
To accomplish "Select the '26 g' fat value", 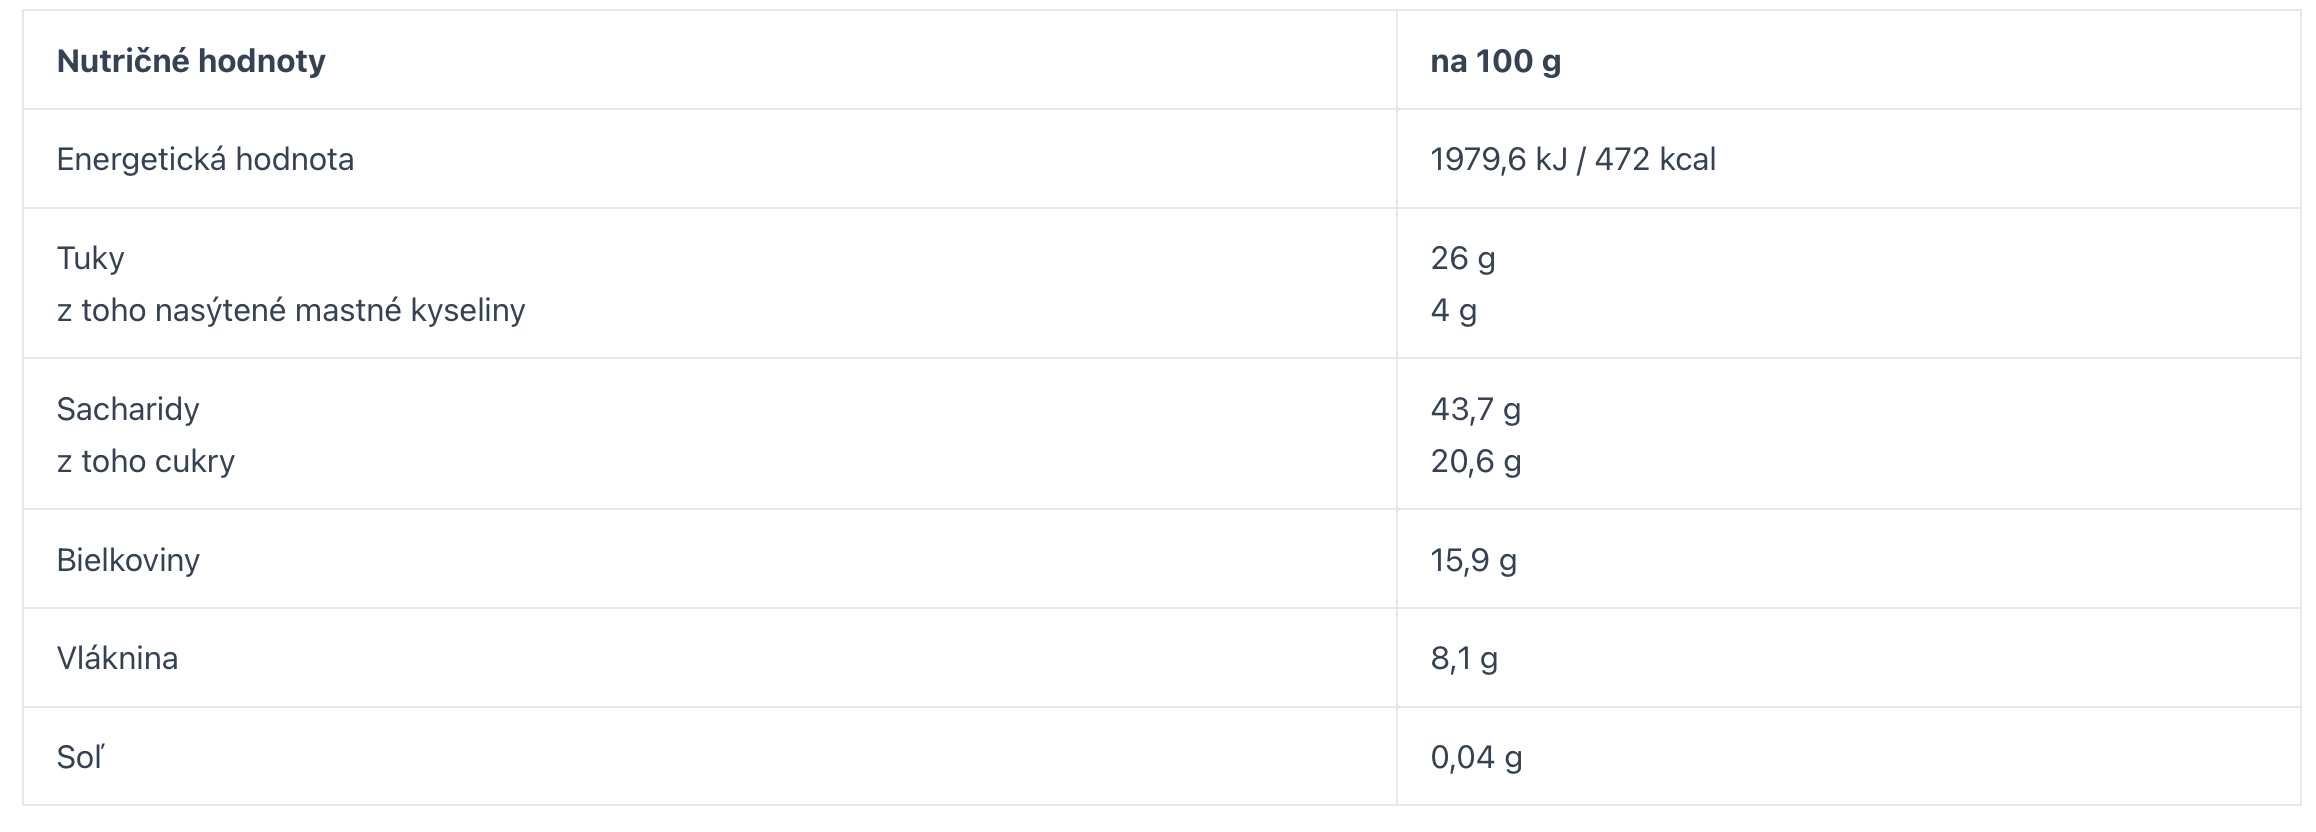I will [1463, 258].
